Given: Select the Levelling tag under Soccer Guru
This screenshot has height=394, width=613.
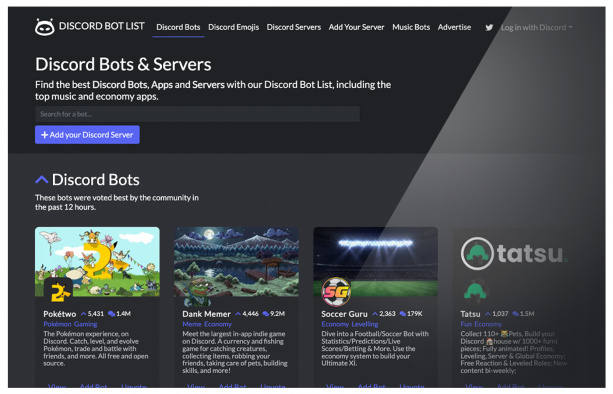Looking at the screenshot, I should (365, 324).
